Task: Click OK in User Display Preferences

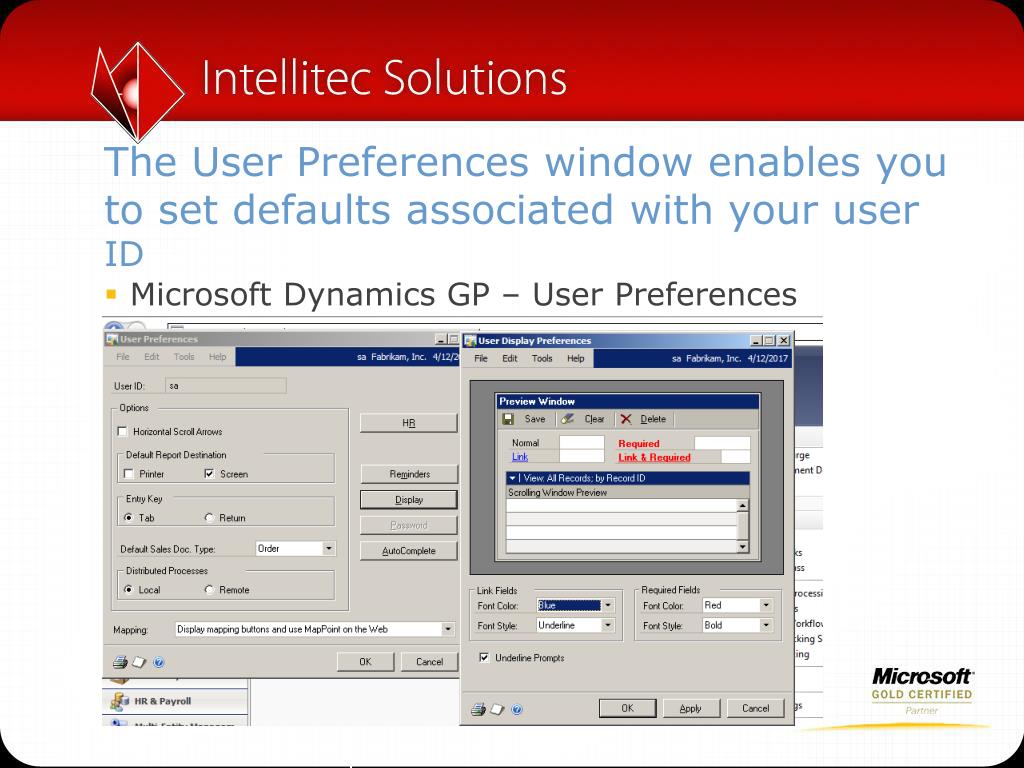Action: (x=627, y=709)
